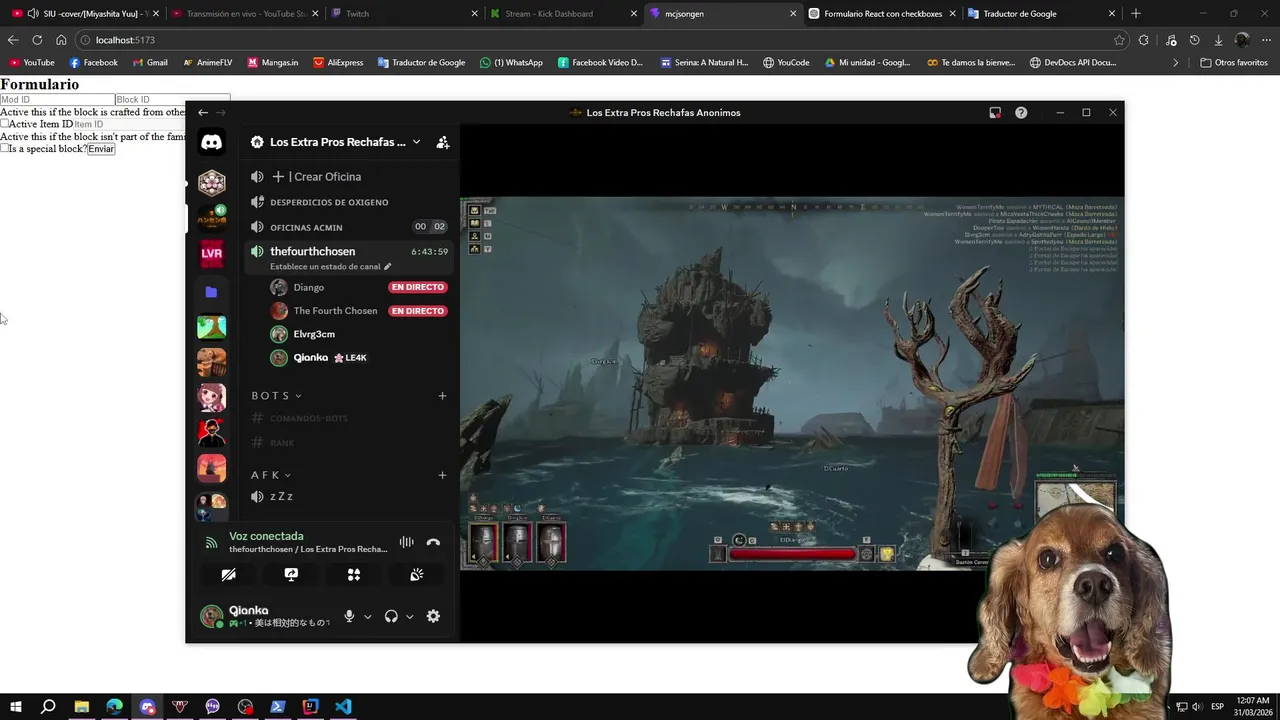Open invite people icon beside server name
The height and width of the screenshot is (720, 1280).
[443, 142]
